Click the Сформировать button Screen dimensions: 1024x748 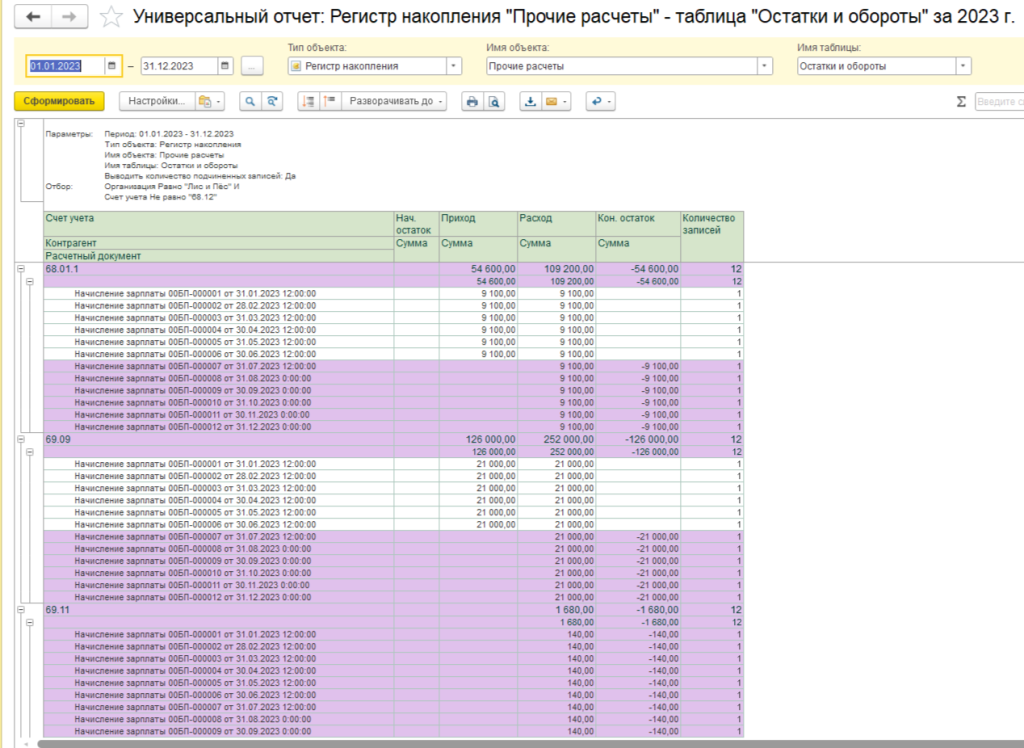59,101
